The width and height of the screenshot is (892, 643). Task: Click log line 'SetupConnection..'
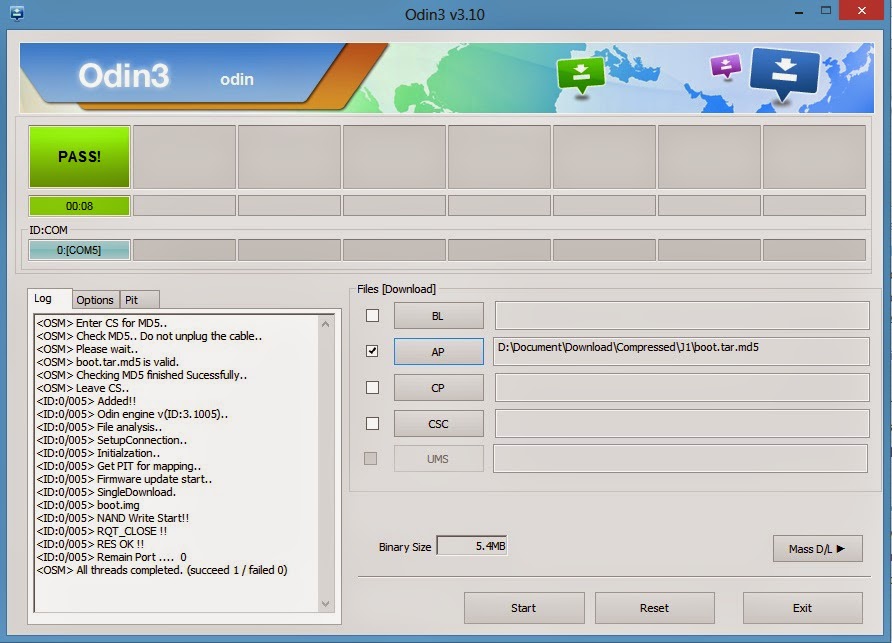tap(112, 440)
